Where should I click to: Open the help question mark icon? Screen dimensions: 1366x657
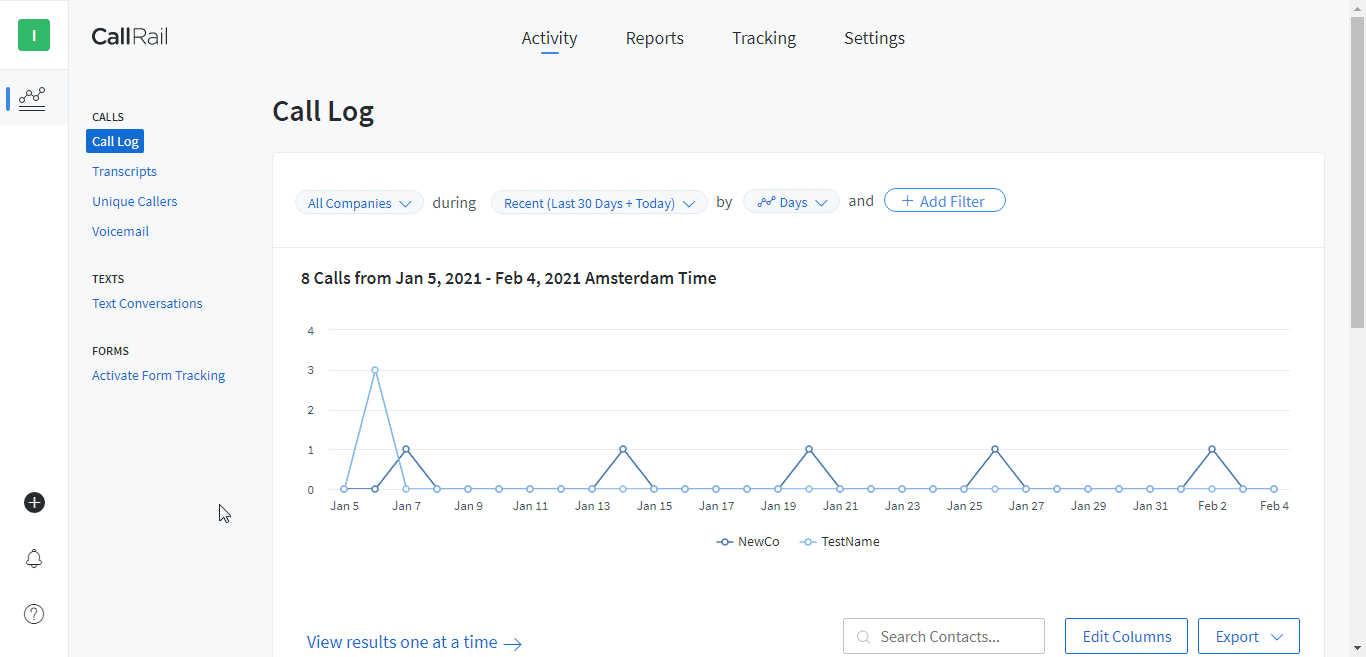click(34, 614)
